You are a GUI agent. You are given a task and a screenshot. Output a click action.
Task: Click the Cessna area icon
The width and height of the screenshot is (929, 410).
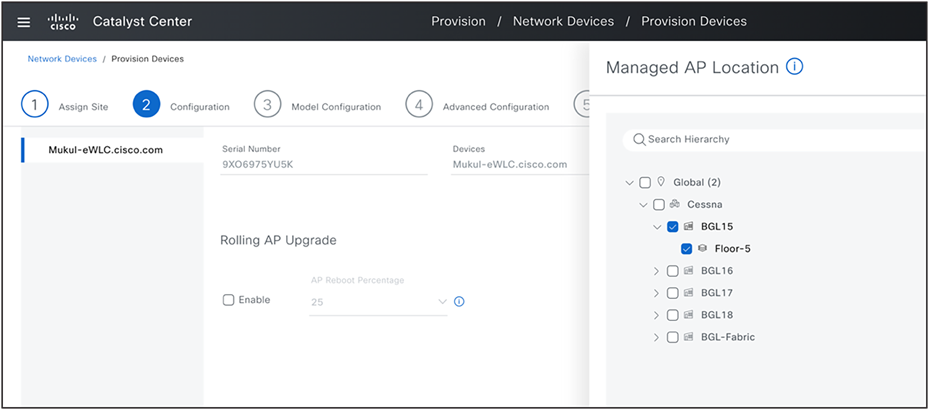pos(675,204)
